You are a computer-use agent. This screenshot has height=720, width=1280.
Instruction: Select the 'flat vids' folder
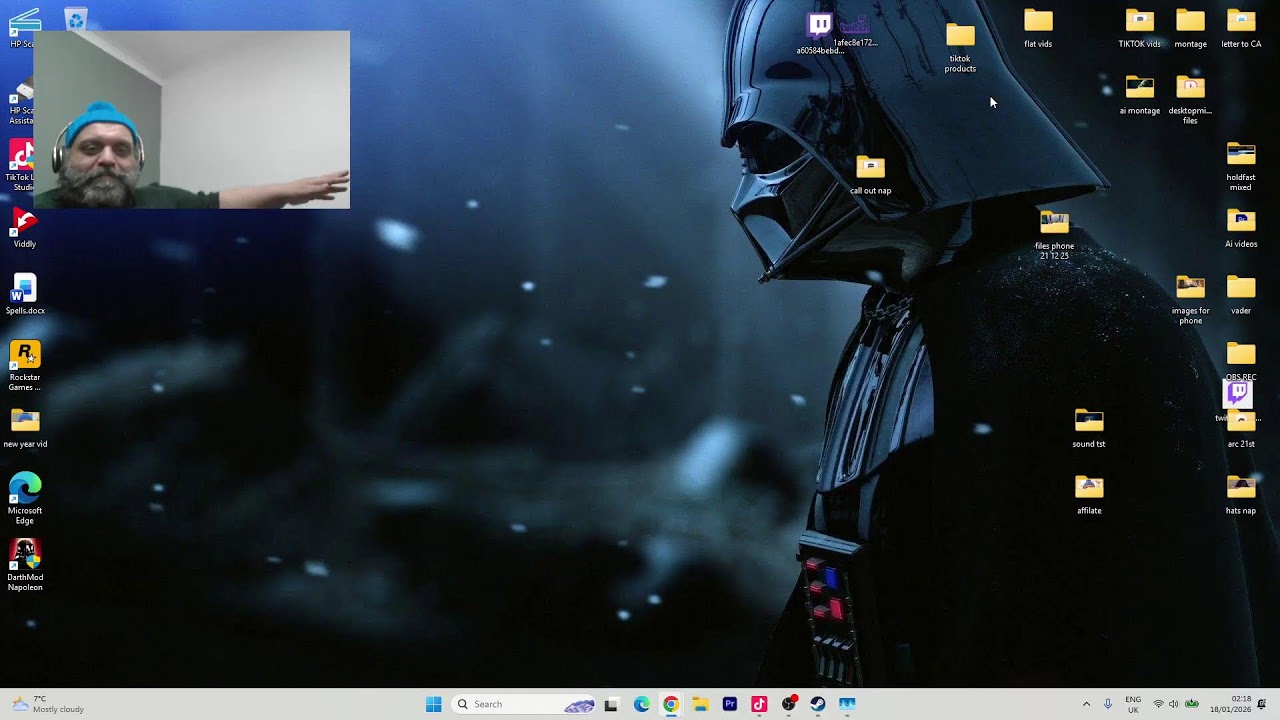1038,28
